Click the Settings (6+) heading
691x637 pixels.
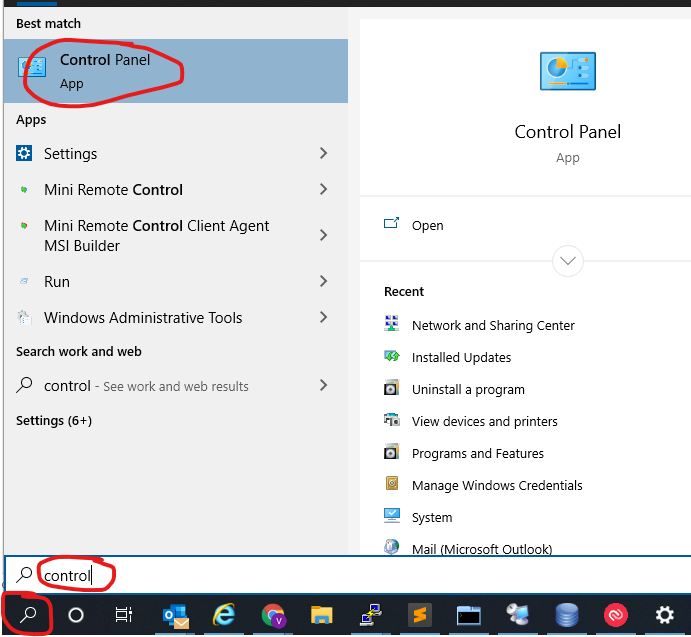(x=54, y=421)
